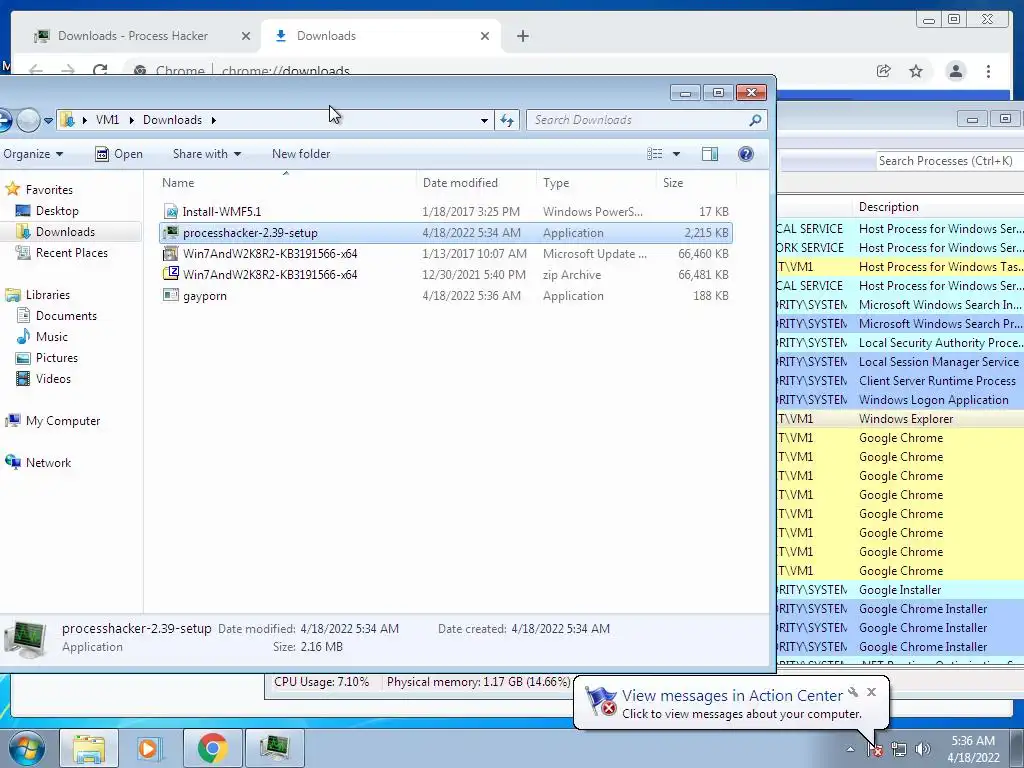Show hidden tray icons arrow
Image resolution: width=1024 pixels, height=768 pixels.
[850, 750]
